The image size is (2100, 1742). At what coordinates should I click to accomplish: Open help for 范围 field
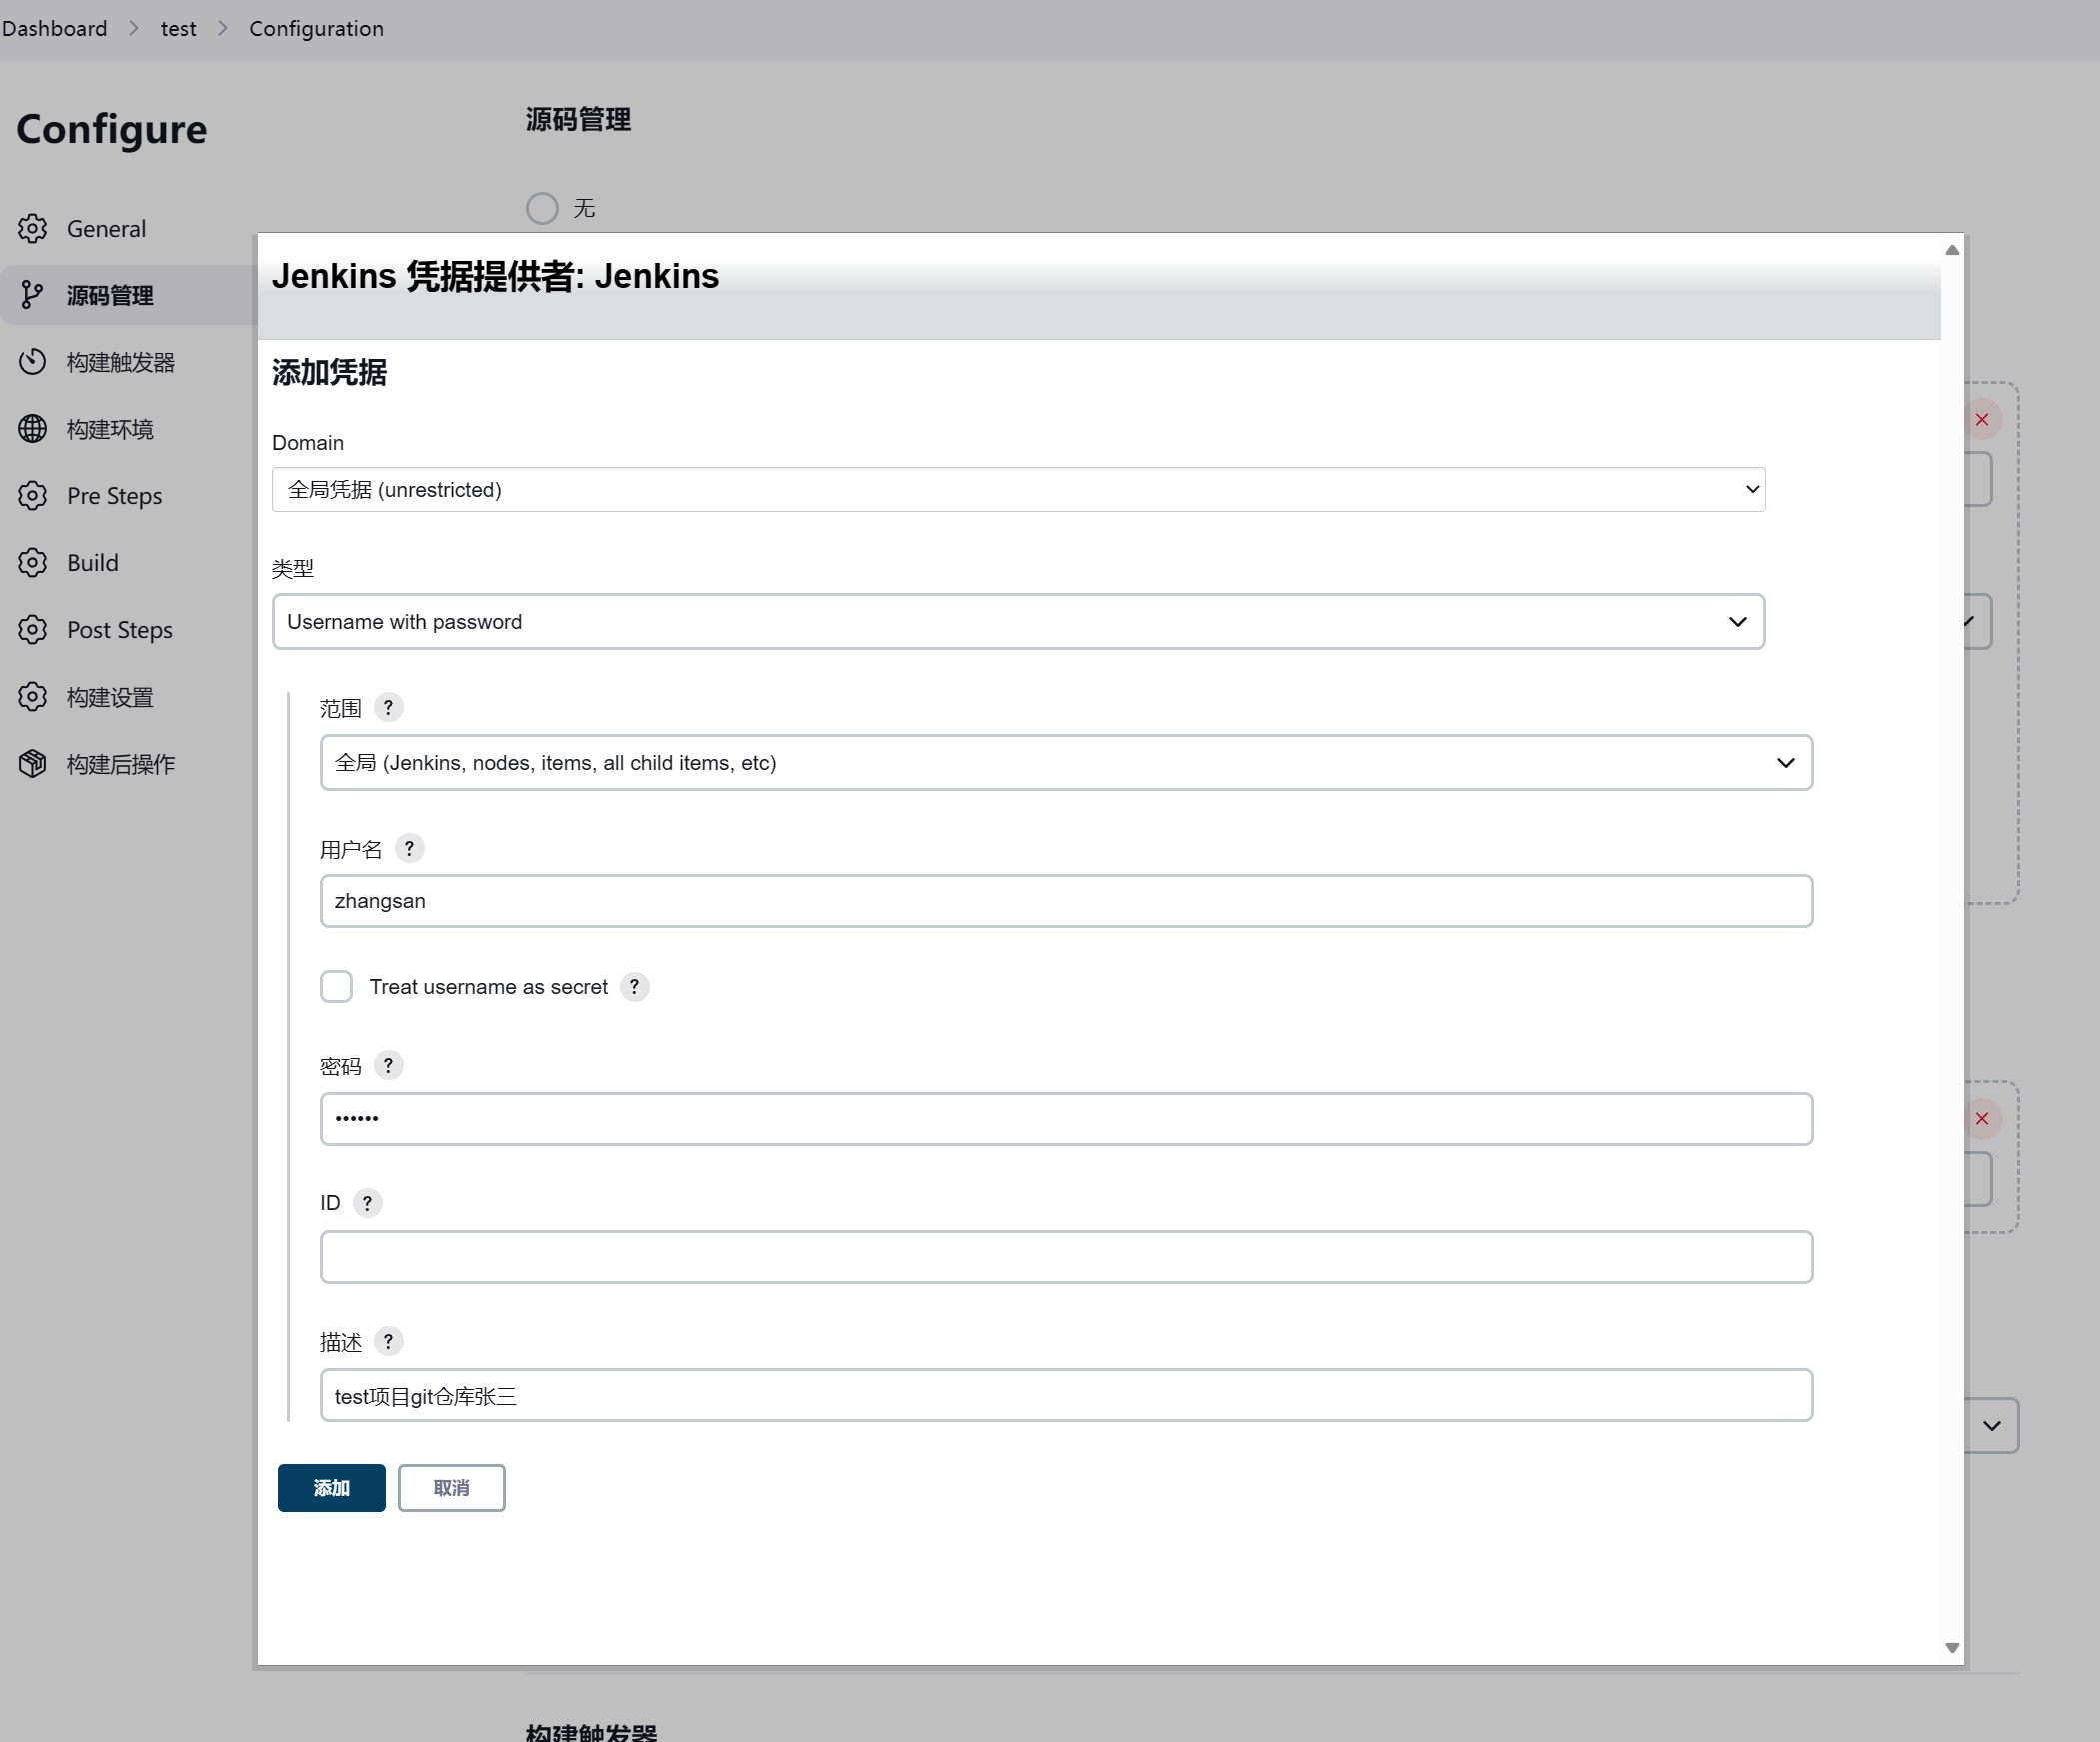tap(388, 707)
